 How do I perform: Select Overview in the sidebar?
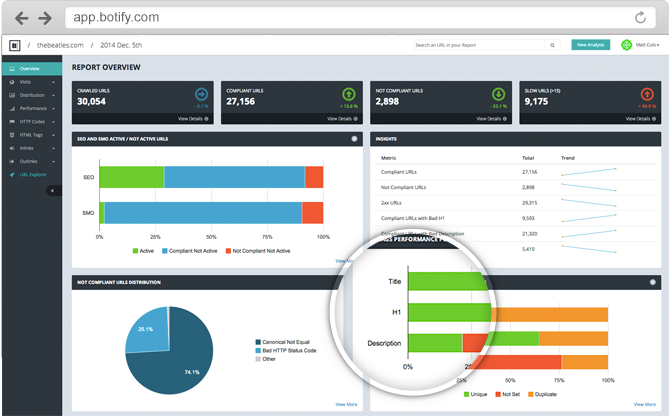32,69
